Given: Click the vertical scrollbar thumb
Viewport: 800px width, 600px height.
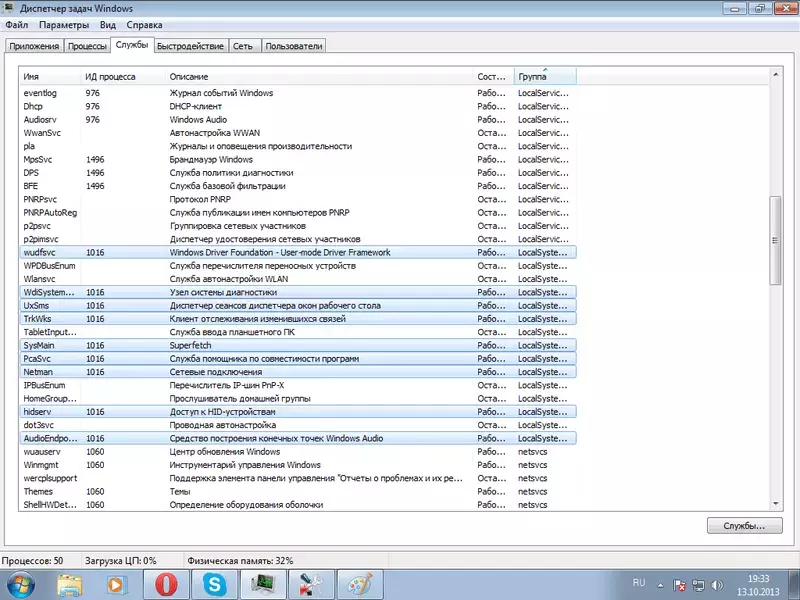Looking at the screenshot, I should coord(776,240).
